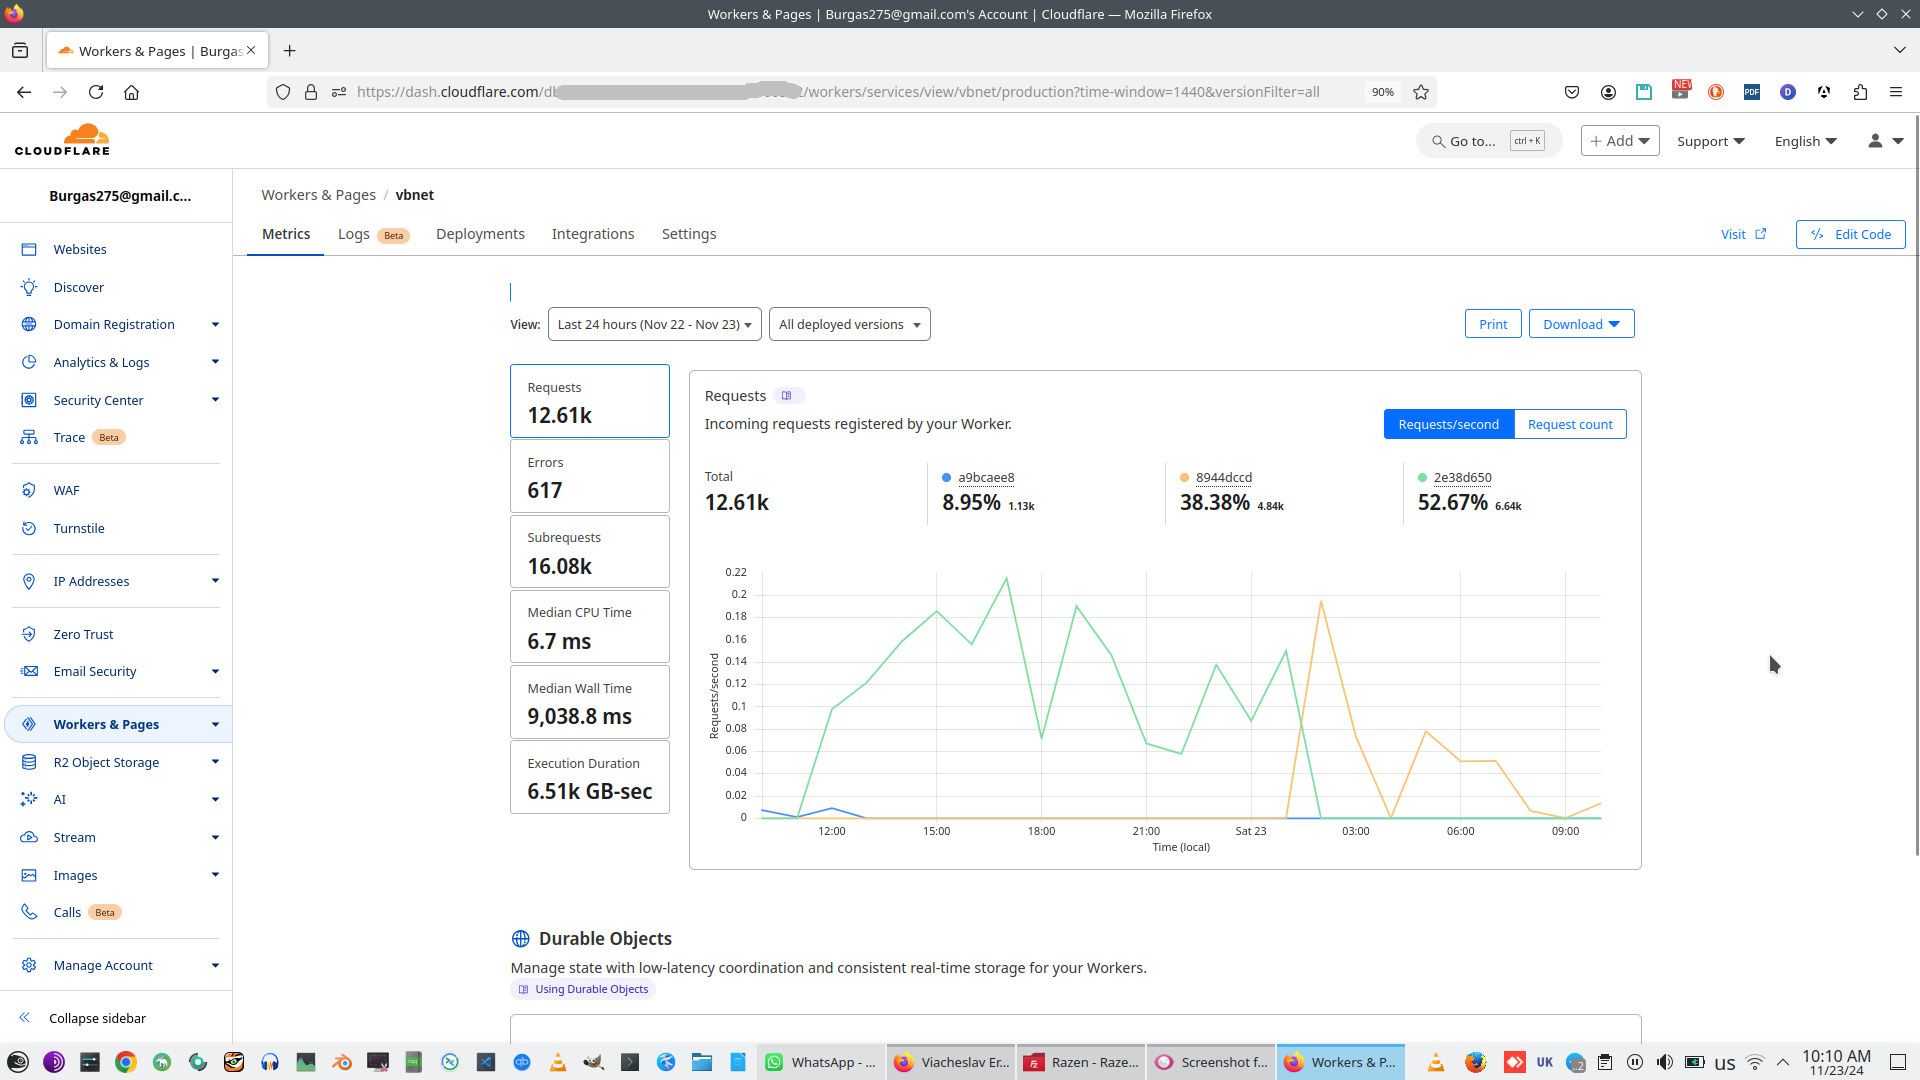Open All deployed versions dropdown
The height and width of the screenshot is (1080, 1920).
(x=849, y=325)
